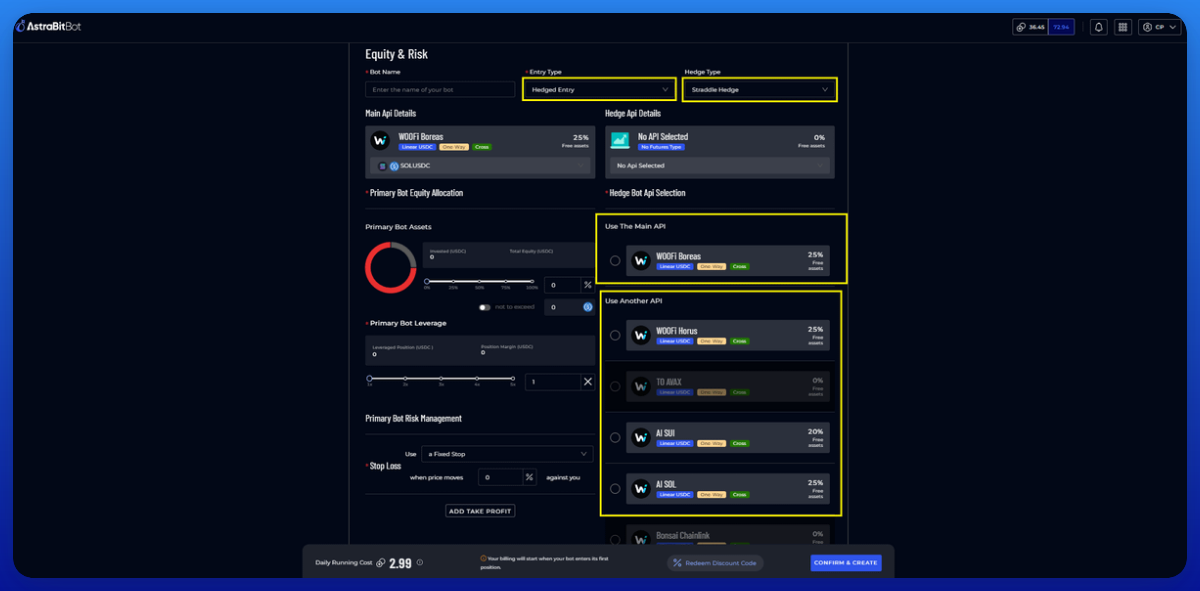Viewport: 1200px width, 591px height.
Task: Click the AstraBitBot logo
Action: (48, 27)
